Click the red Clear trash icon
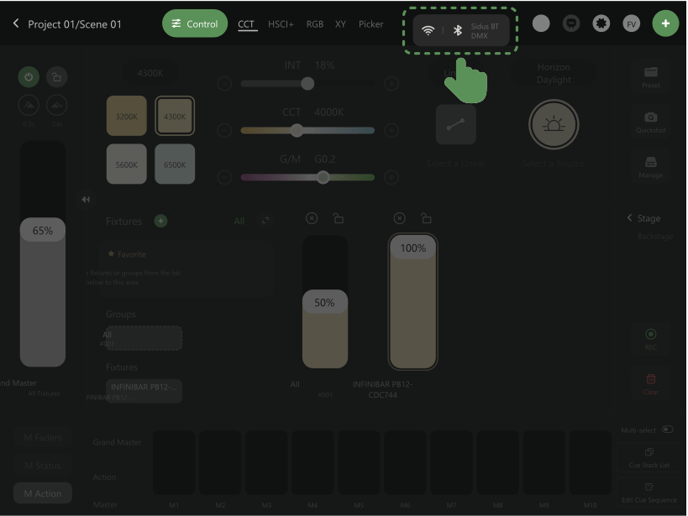688x516 pixels. 651,383
